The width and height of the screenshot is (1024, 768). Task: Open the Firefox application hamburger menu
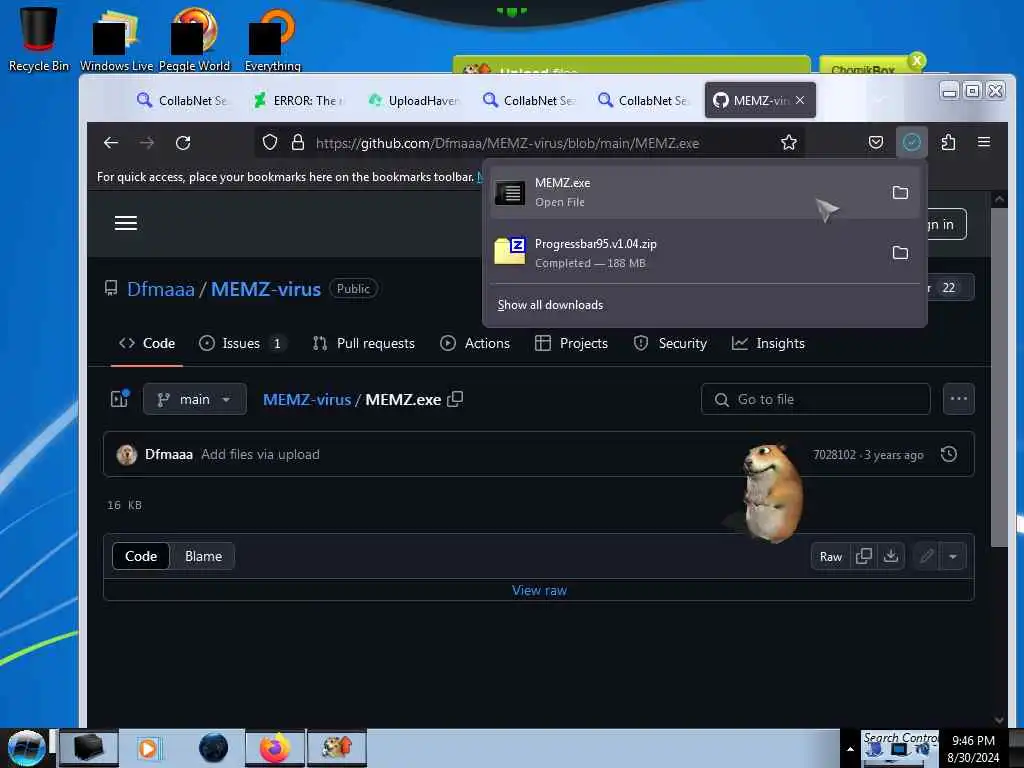pos(984,142)
